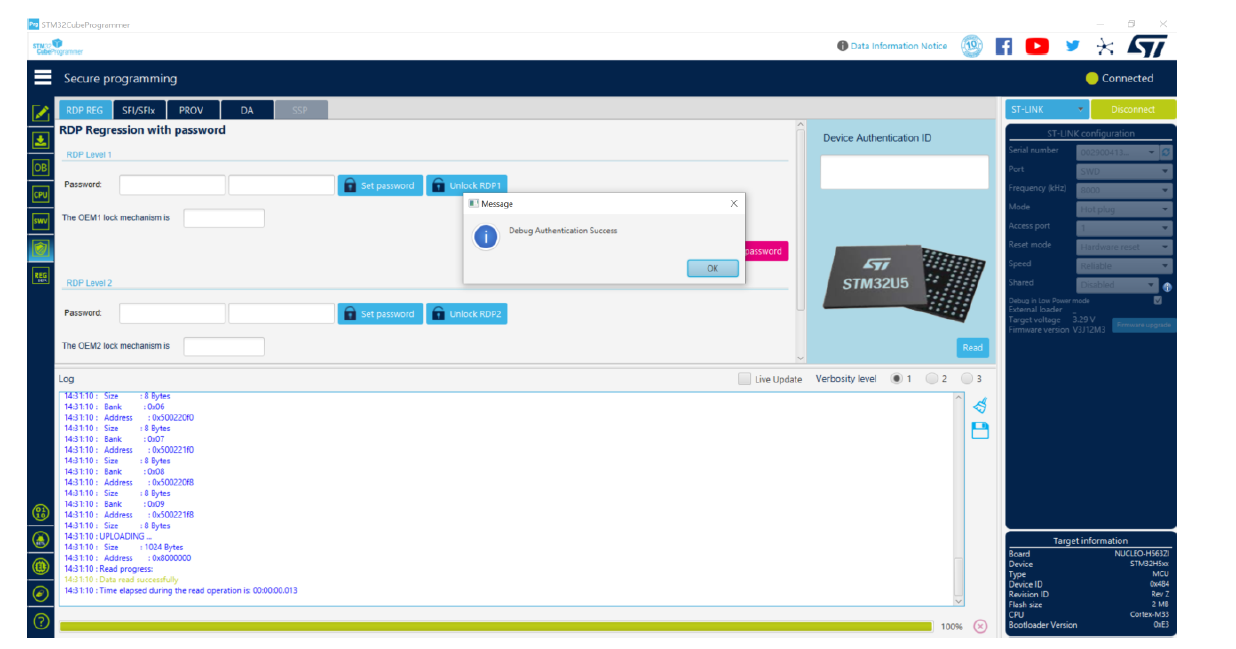The image size is (1236, 649).
Task: Select verbosity level 2 radio button
Action: [932, 379]
